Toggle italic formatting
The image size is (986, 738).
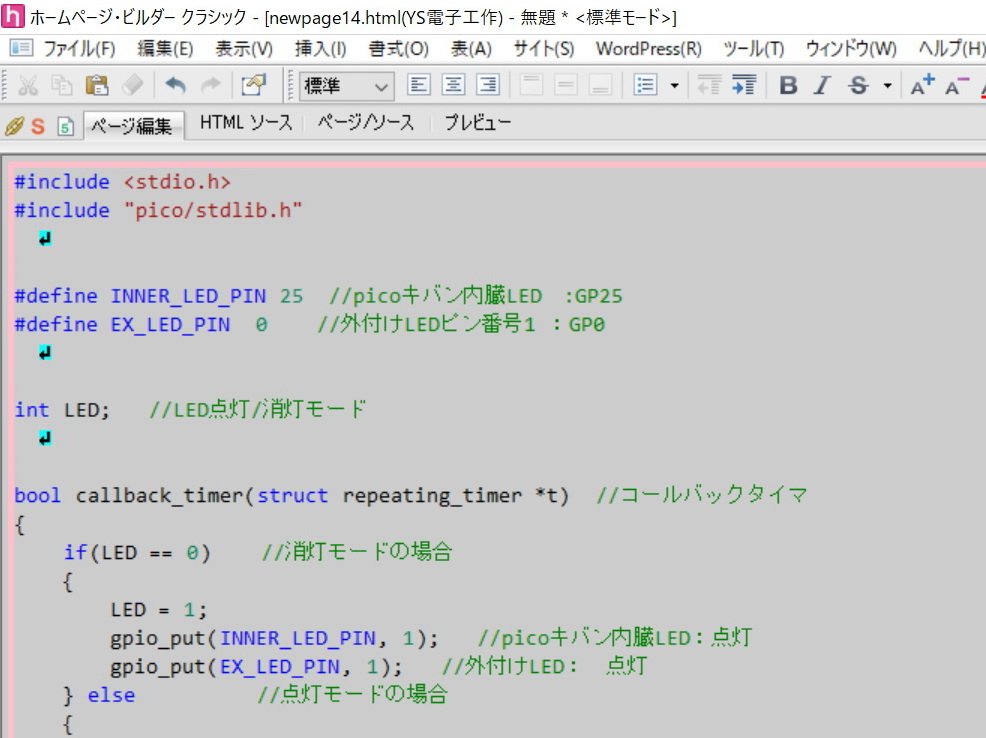click(x=822, y=86)
